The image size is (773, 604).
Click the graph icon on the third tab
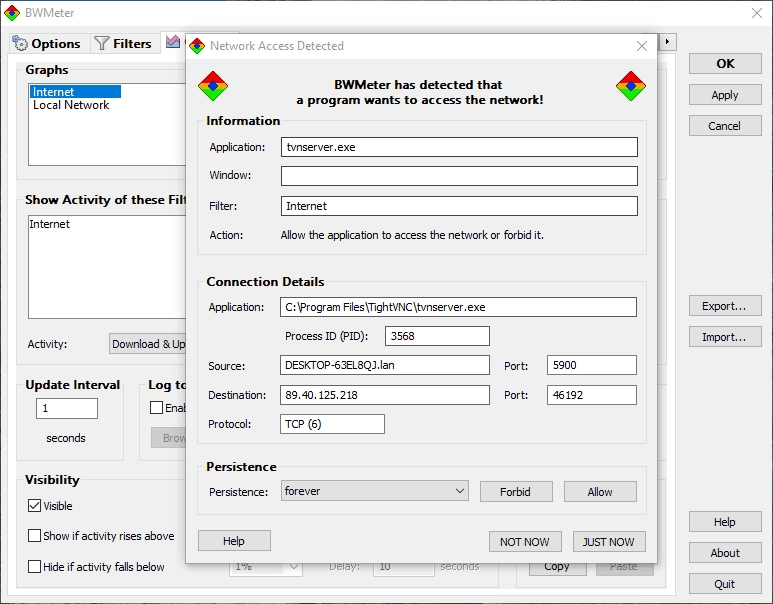[x=173, y=41]
